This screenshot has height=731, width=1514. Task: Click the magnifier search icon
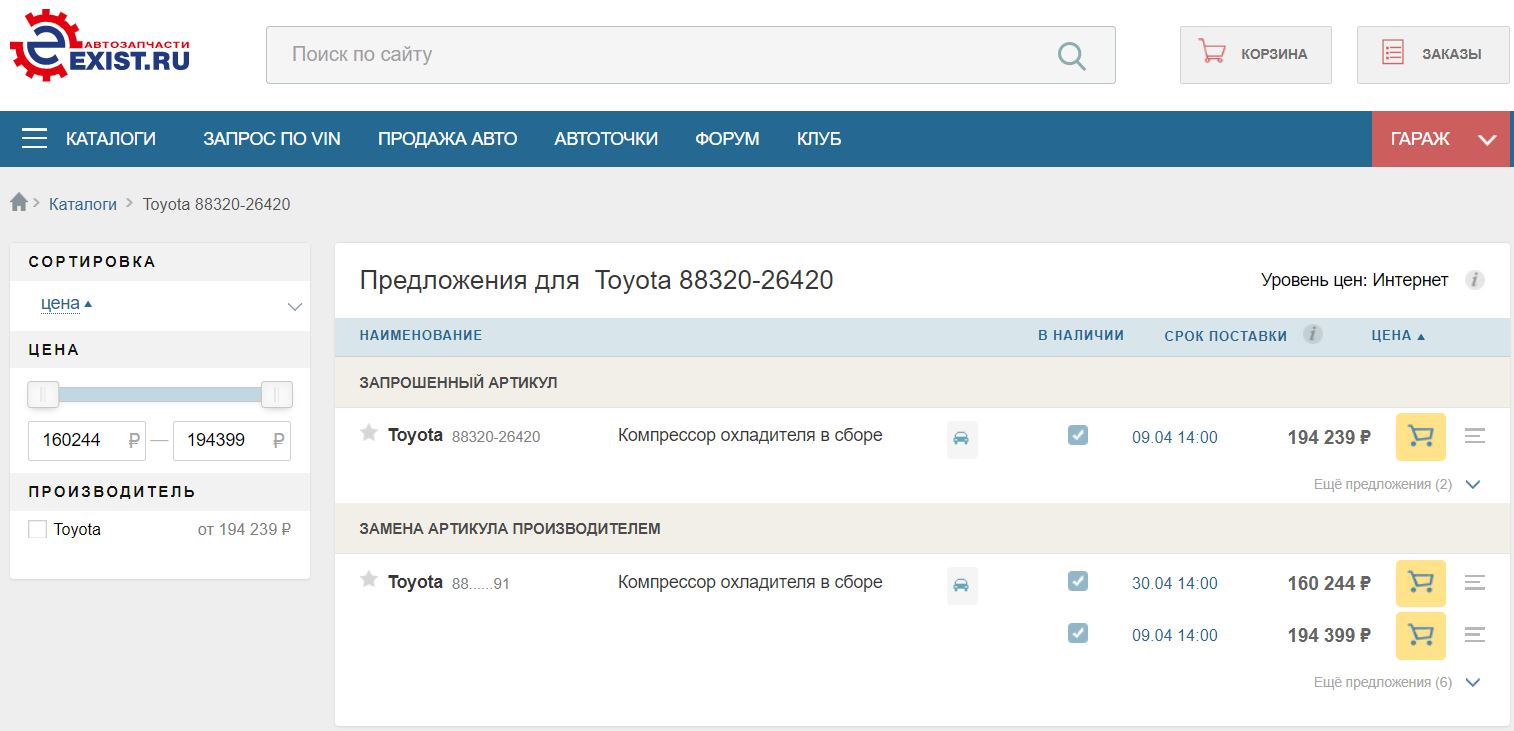1071,56
